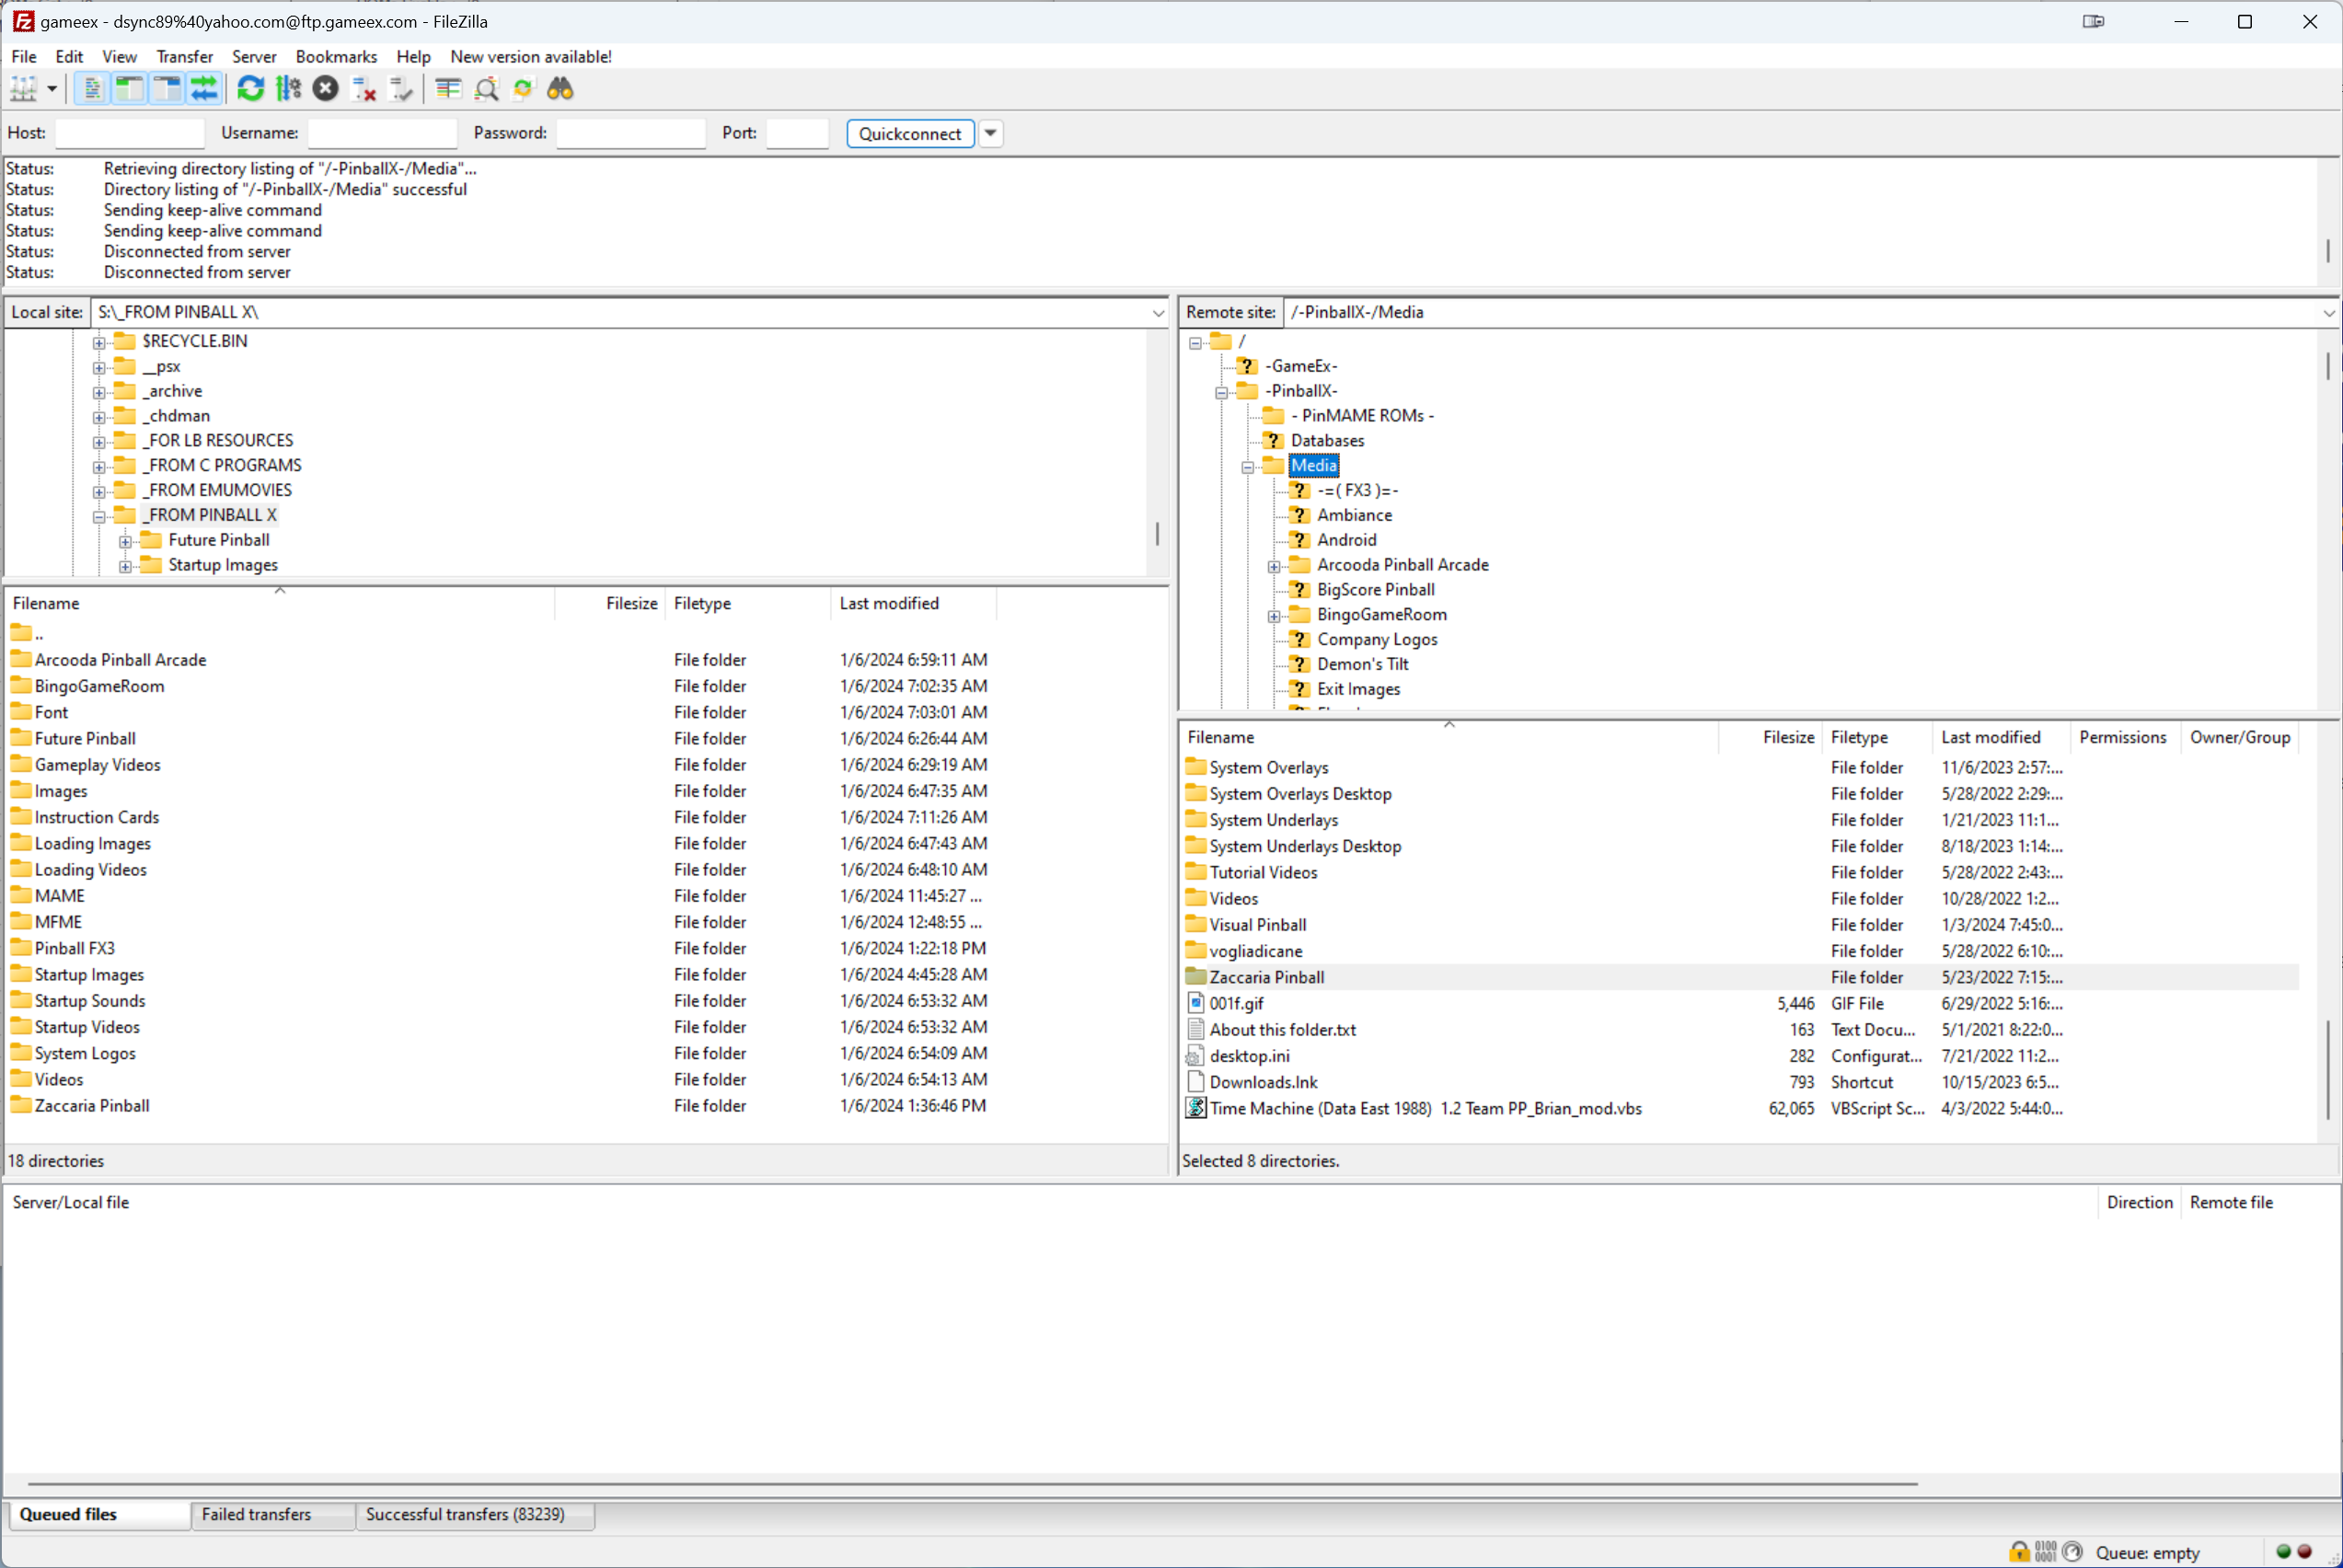Toggle the transfer queue display
The height and width of the screenshot is (1568, 2343).
[205, 89]
